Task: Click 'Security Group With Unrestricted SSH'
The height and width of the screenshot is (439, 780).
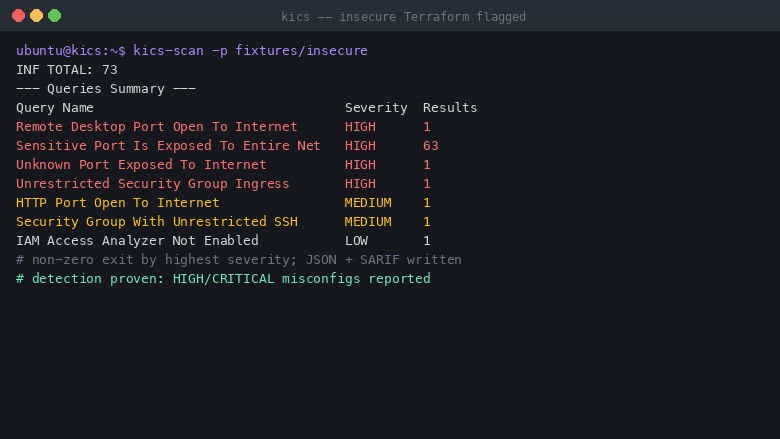Action: click(157, 221)
